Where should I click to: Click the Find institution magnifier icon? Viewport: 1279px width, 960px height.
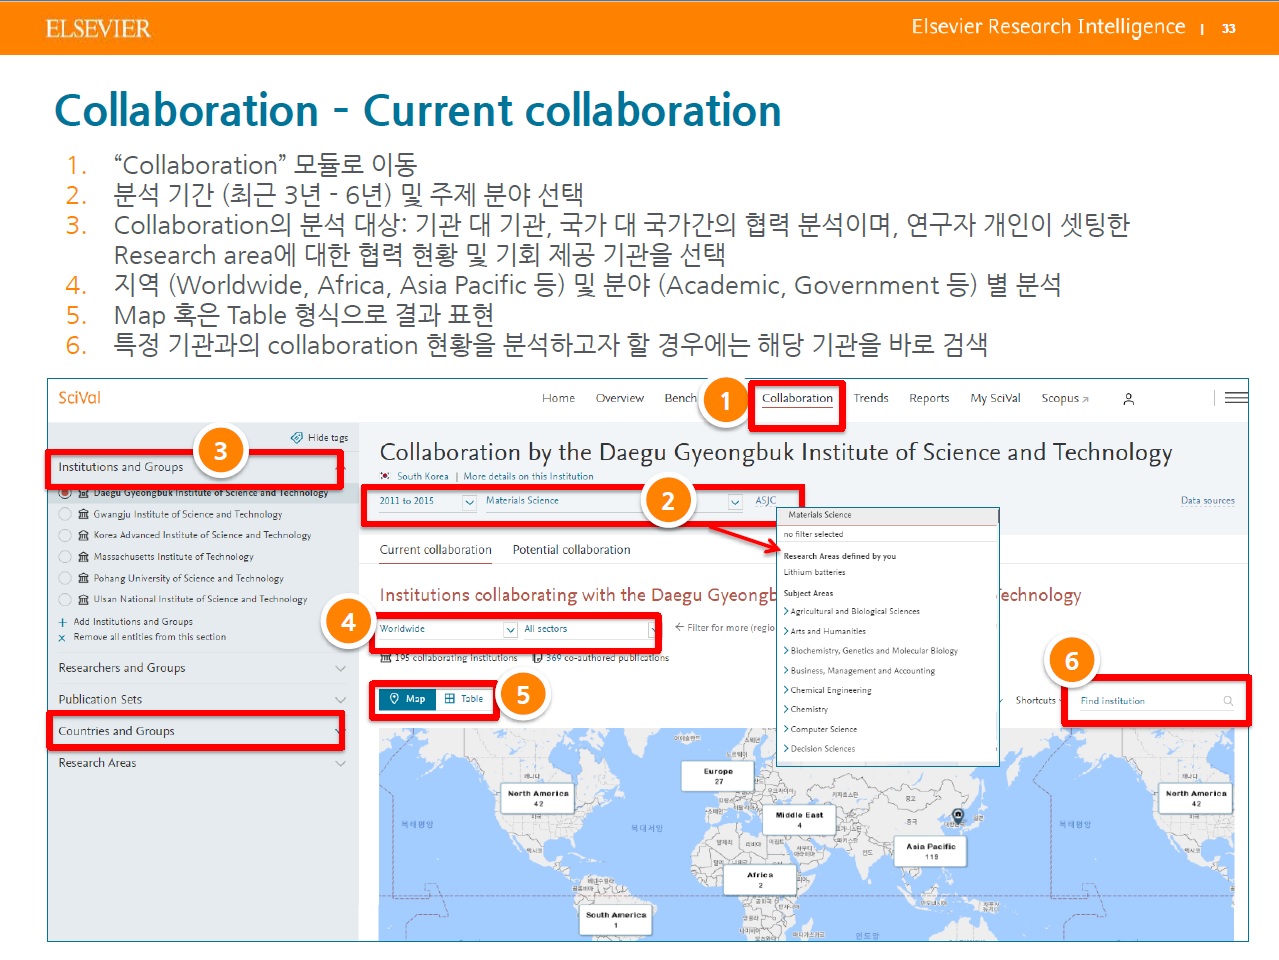tap(1228, 701)
